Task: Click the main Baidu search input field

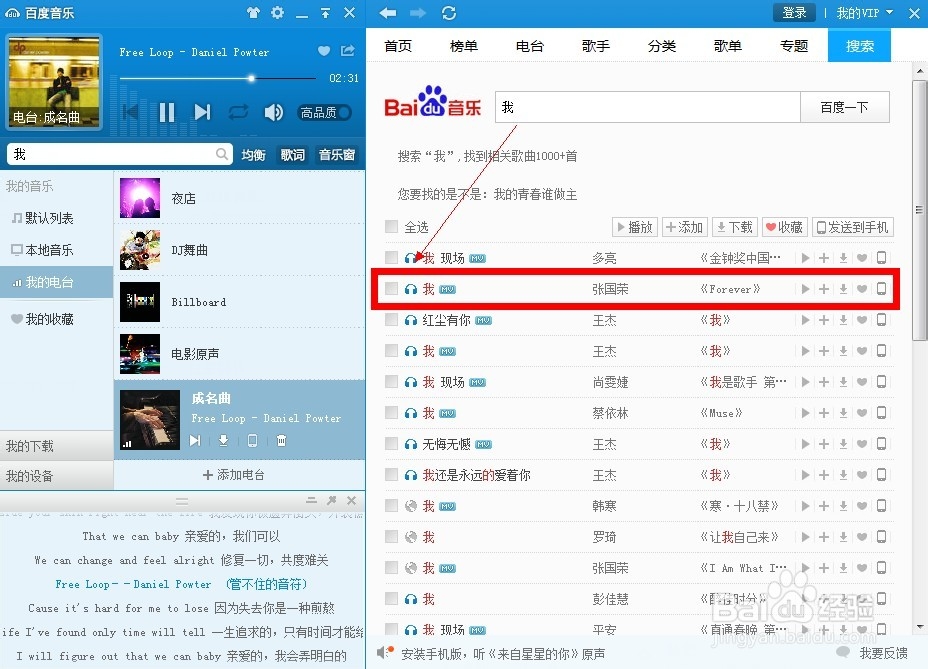Action: click(647, 107)
